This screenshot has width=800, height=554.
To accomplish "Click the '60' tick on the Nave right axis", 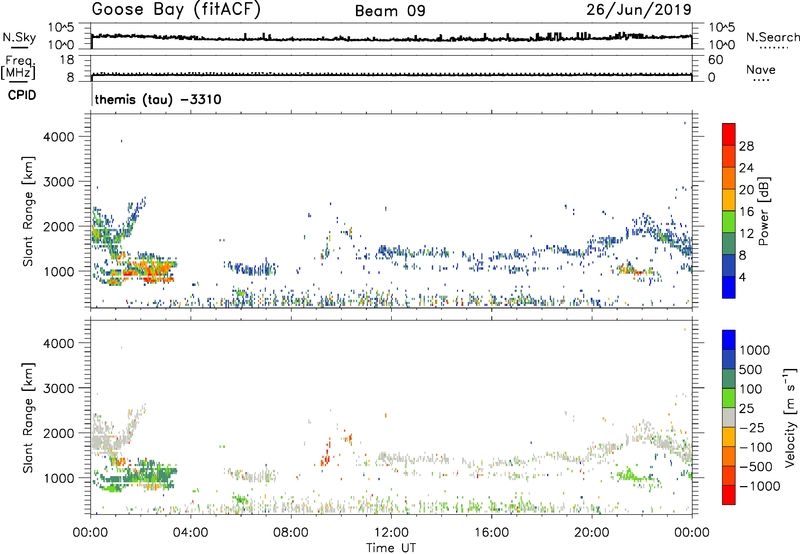I will tap(715, 60).
